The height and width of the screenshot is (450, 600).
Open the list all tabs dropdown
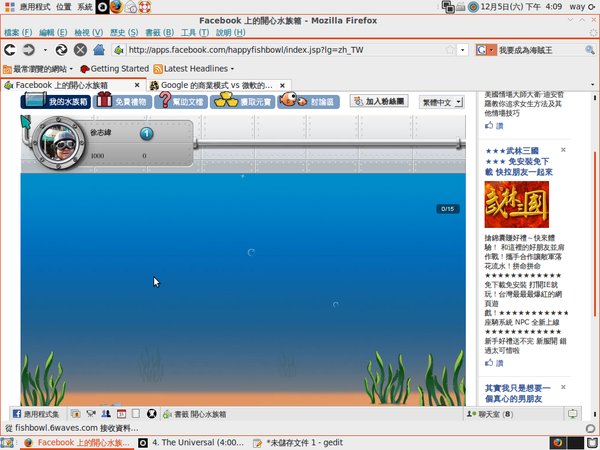[593, 85]
